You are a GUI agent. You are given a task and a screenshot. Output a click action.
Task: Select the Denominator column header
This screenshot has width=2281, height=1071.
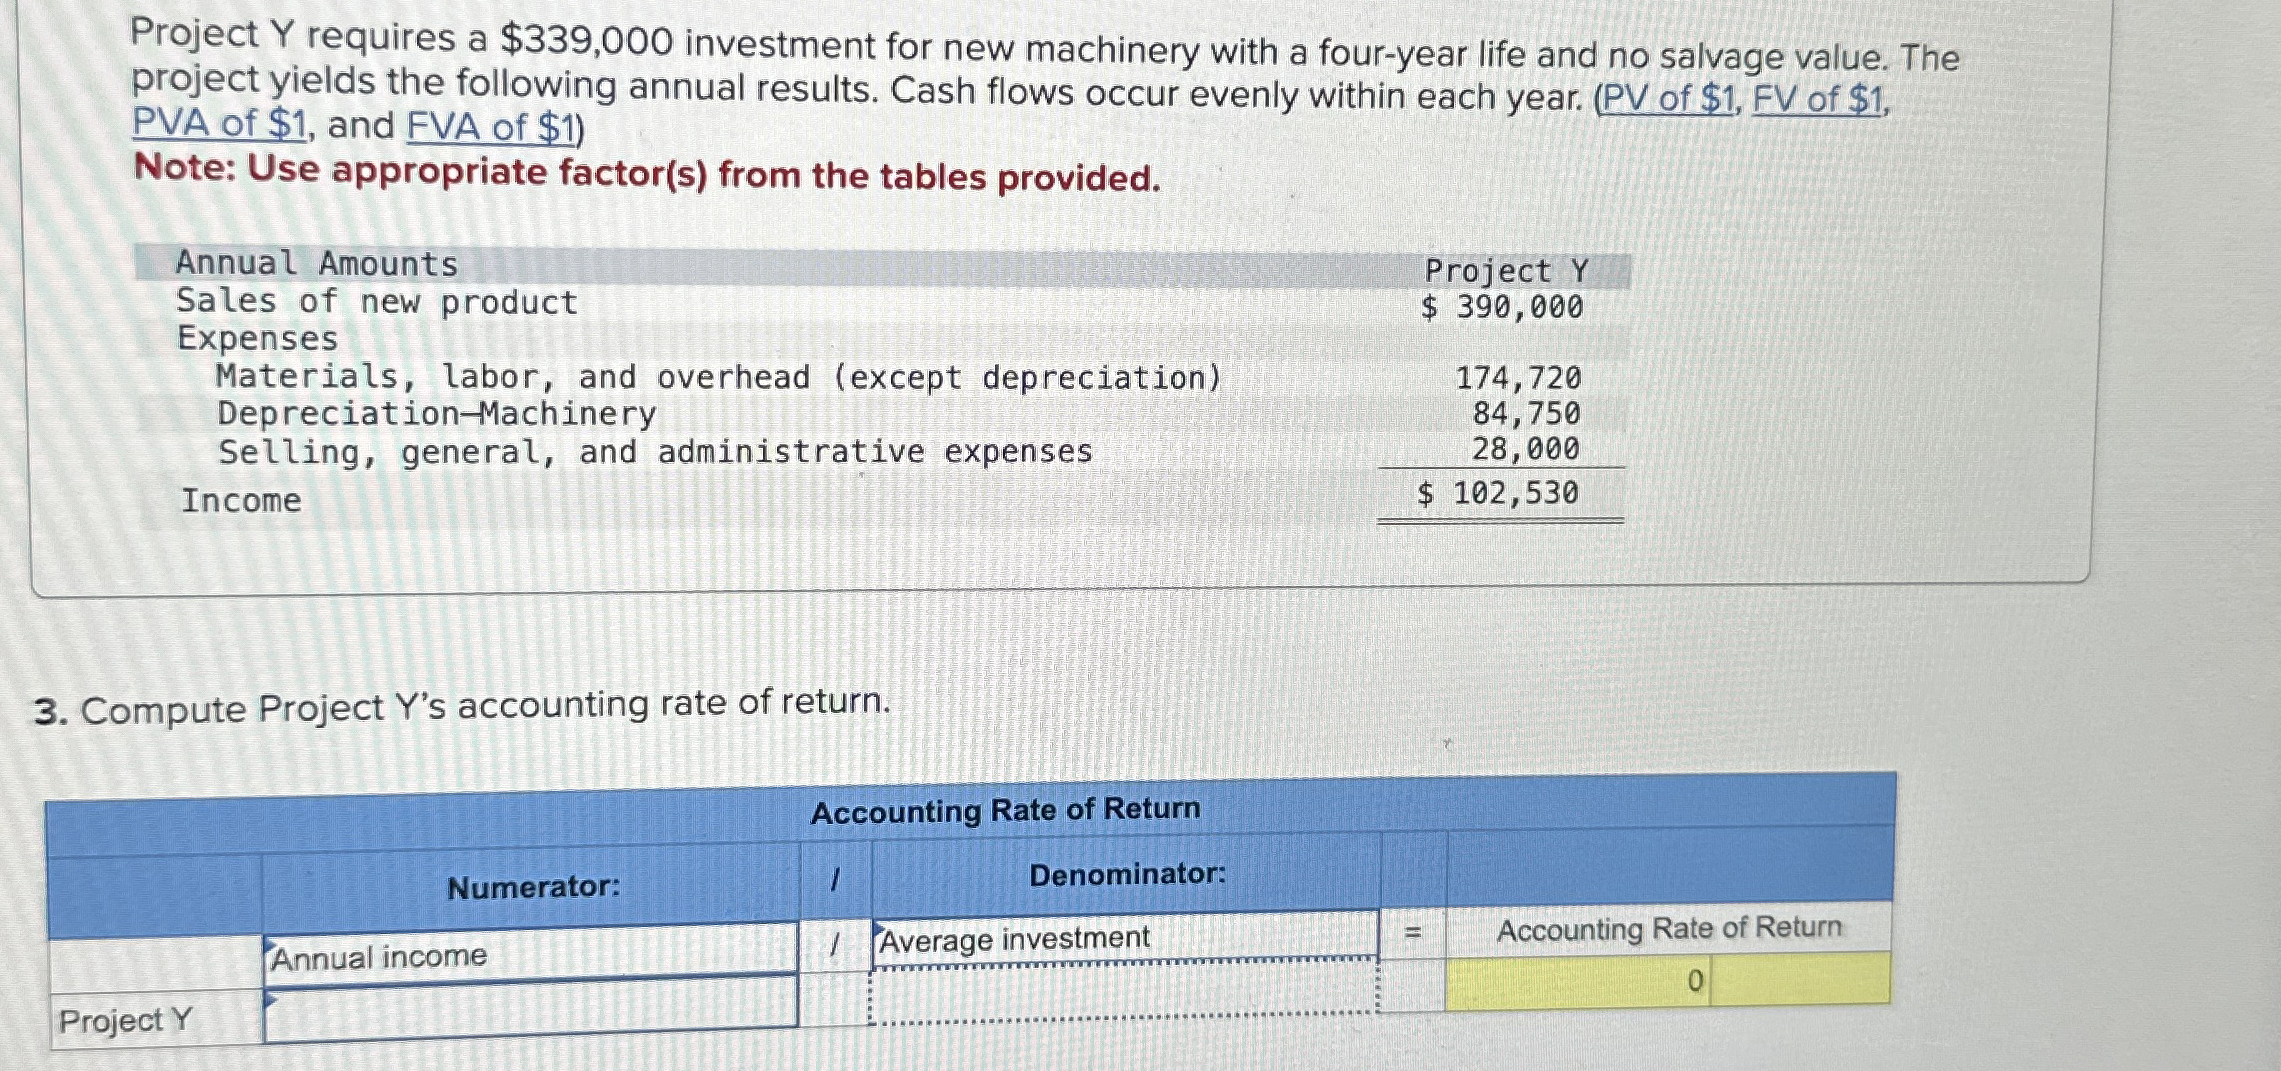point(1127,875)
